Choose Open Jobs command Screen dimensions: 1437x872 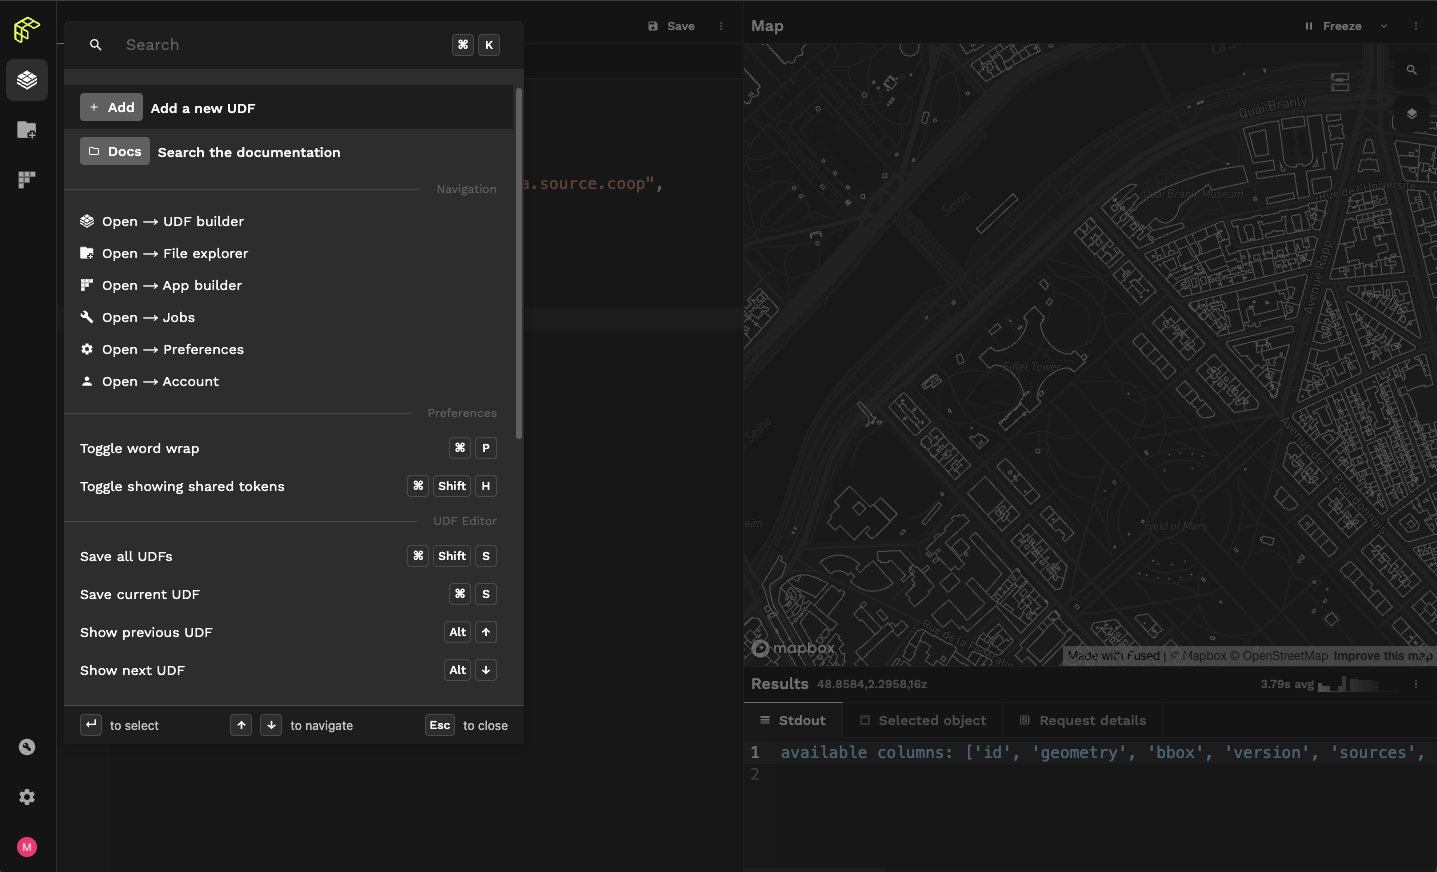click(x=288, y=317)
